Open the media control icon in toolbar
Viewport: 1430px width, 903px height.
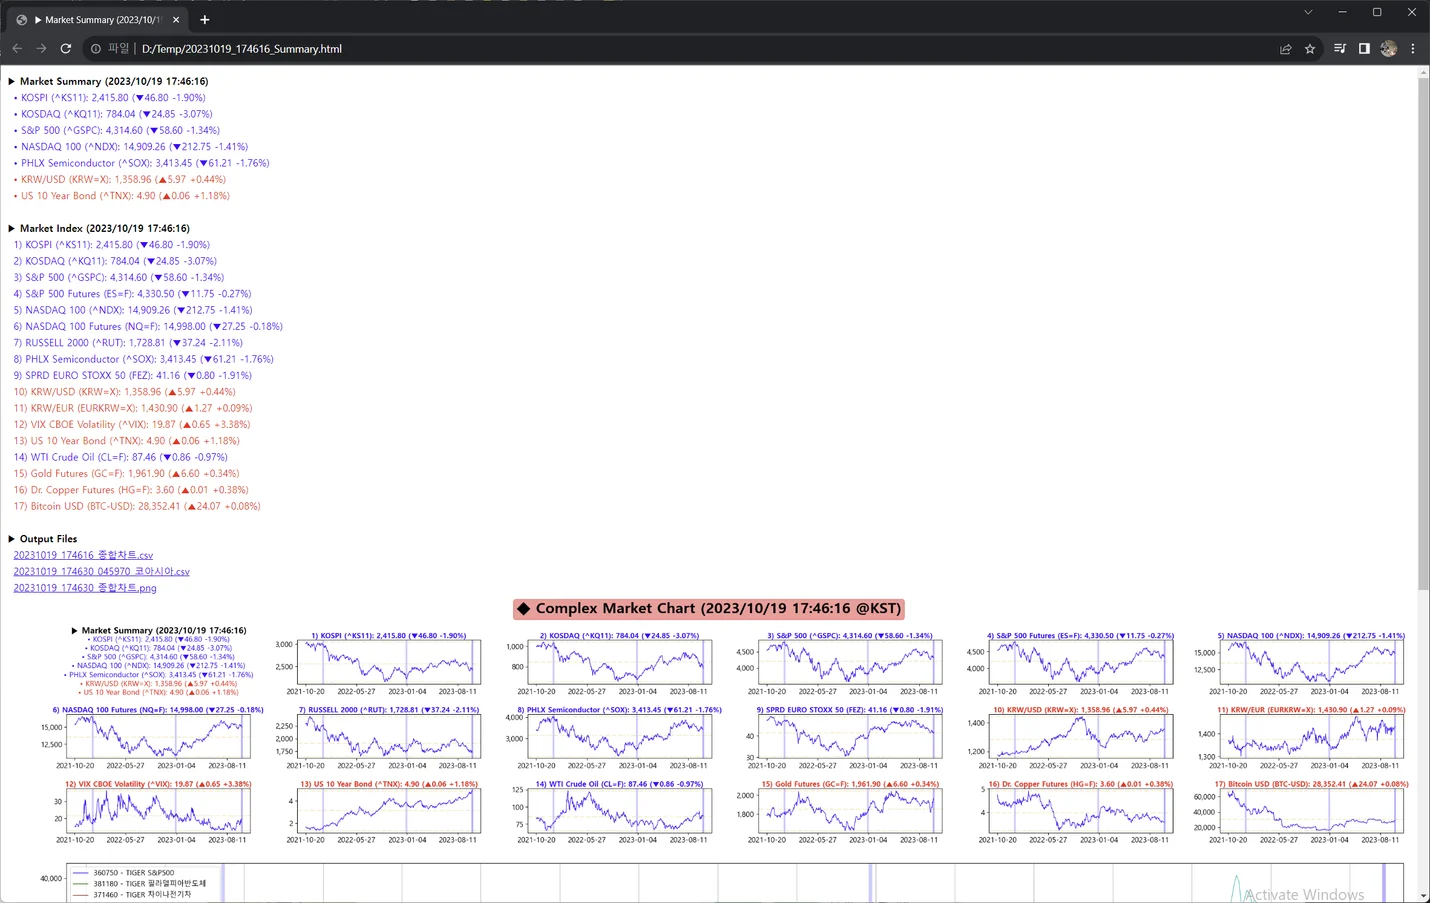click(1340, 48)
